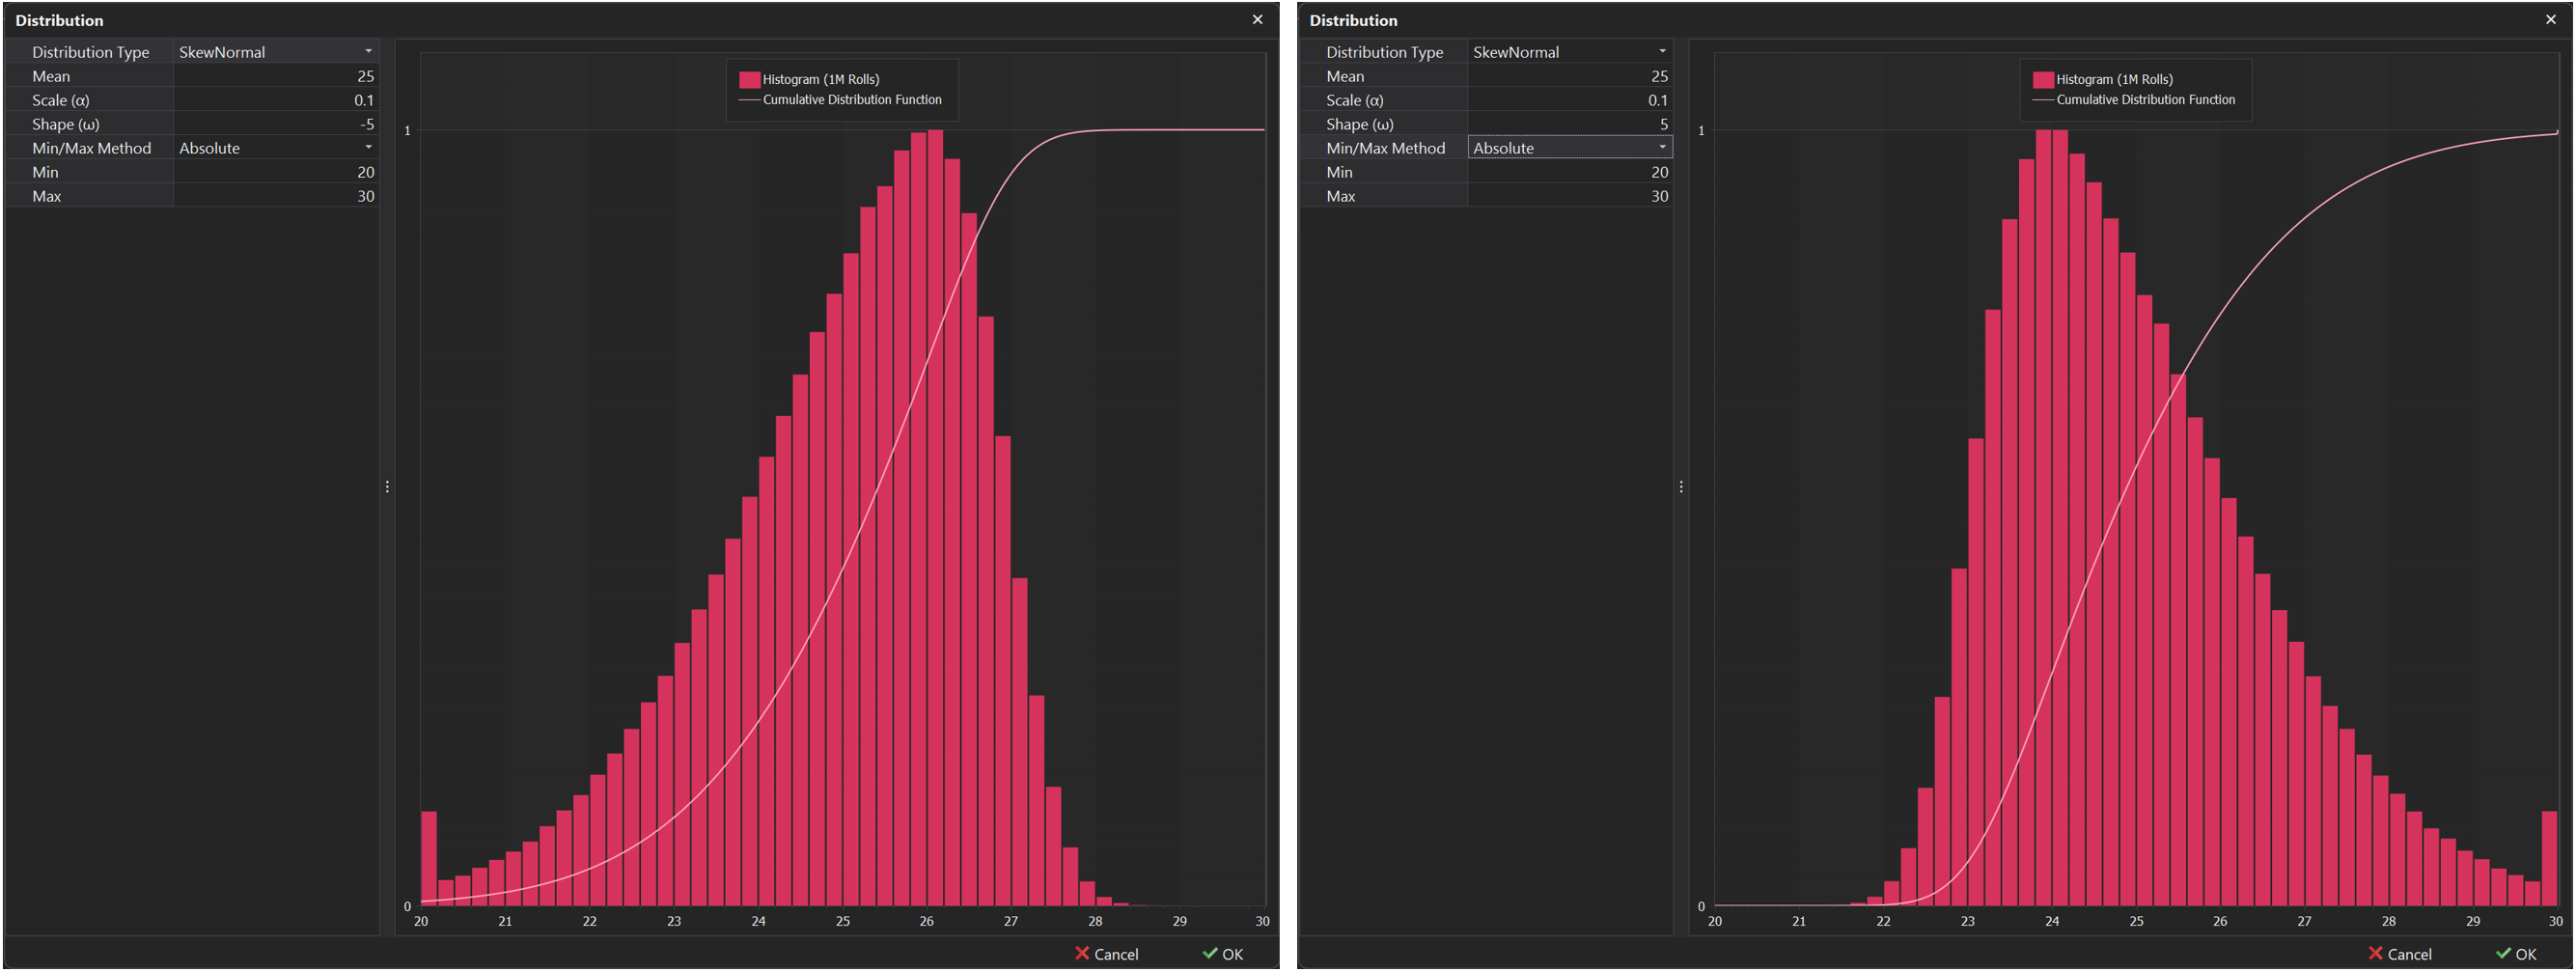Close the left Distribution window
This screenshot has width=2576, height=972.
pyautogui.click(x=1257, y=19)
